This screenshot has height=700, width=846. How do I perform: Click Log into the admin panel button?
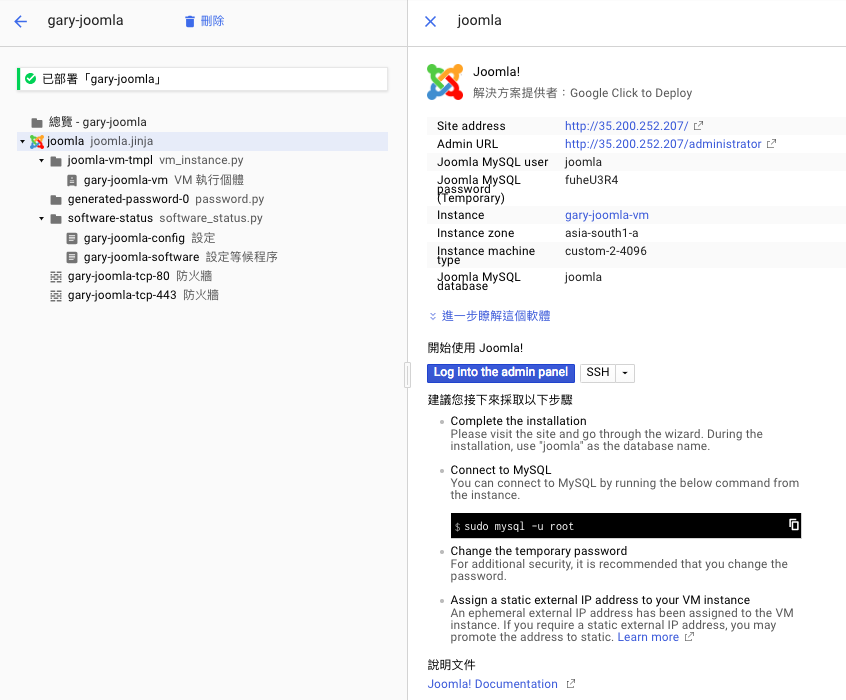501,373
